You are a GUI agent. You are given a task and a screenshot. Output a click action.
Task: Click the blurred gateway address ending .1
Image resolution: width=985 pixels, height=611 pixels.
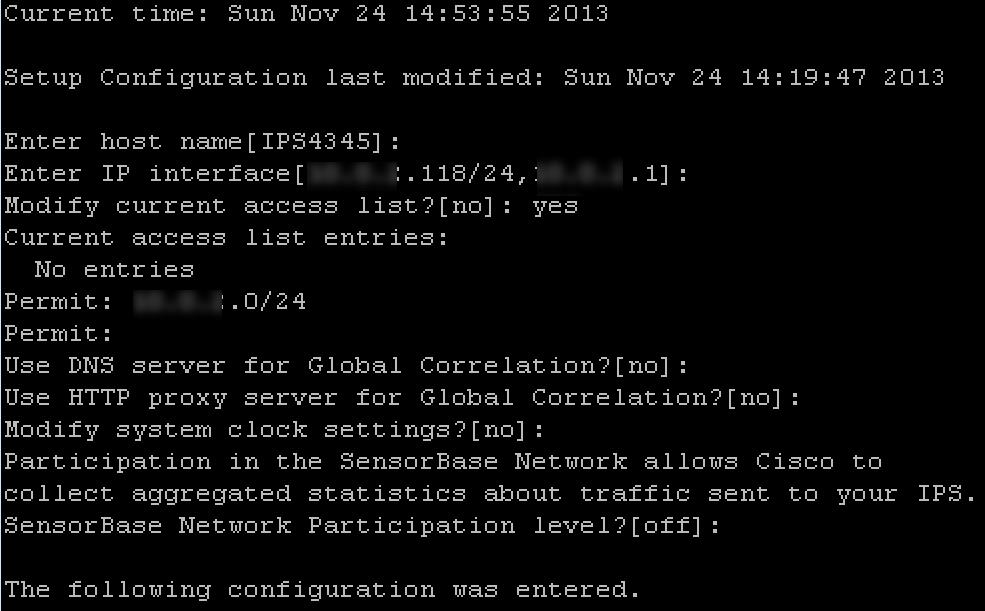(598, 174)
